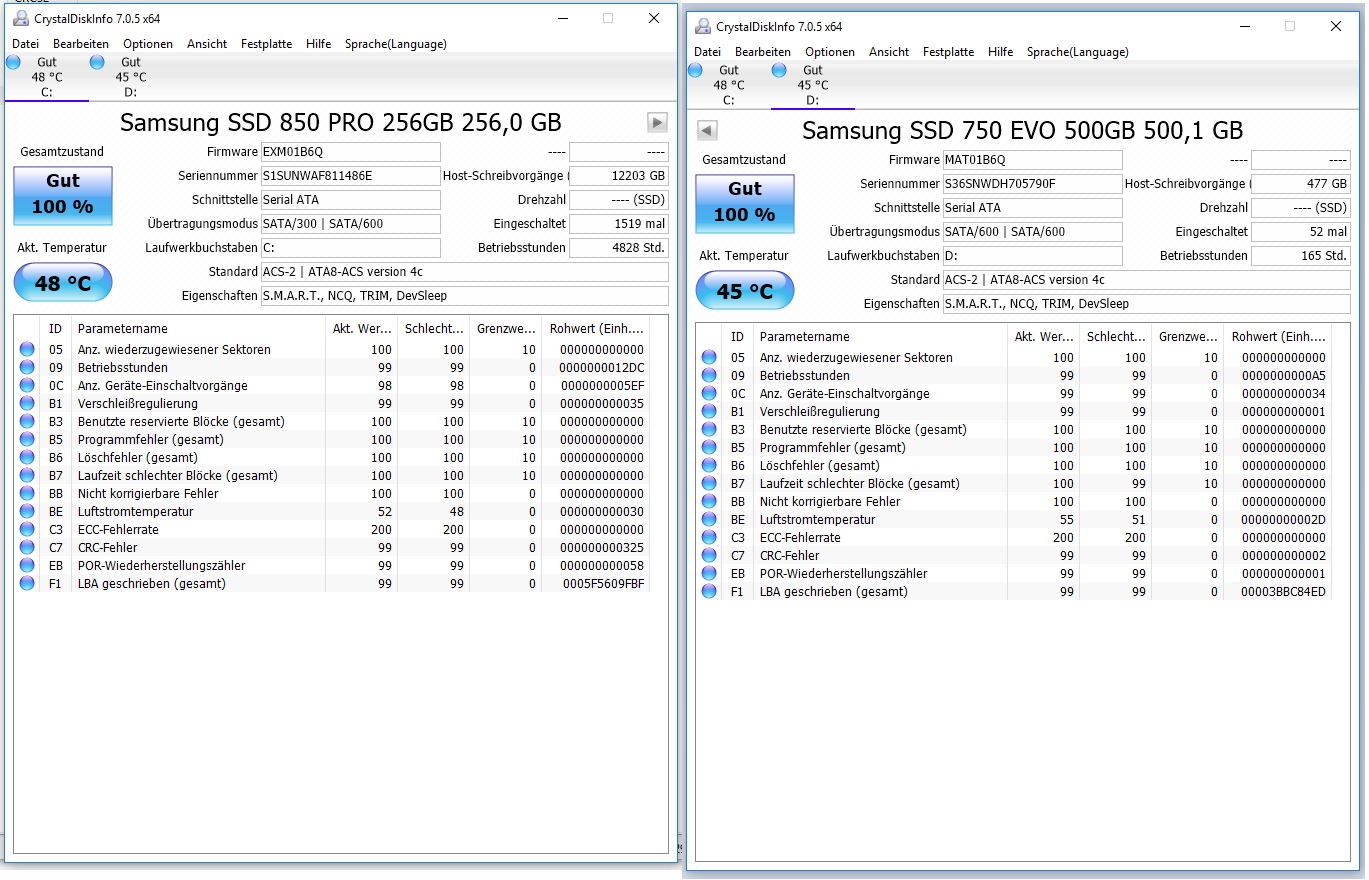Click status orb for Verschleißregulierung in left window

[x=27, y=404]
